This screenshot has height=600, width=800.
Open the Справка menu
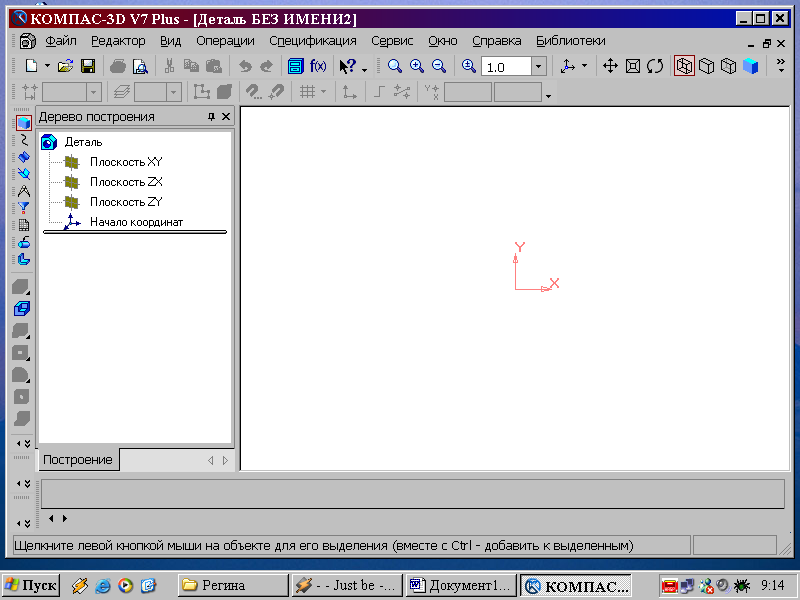tap(496, 41)
